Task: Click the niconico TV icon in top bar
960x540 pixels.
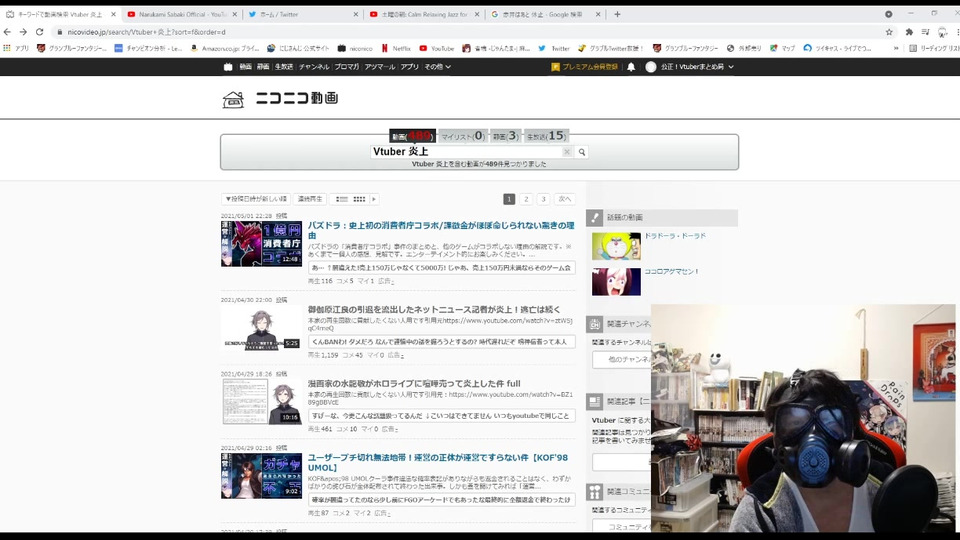Action: pyautogui.click(x=228, y=67)
